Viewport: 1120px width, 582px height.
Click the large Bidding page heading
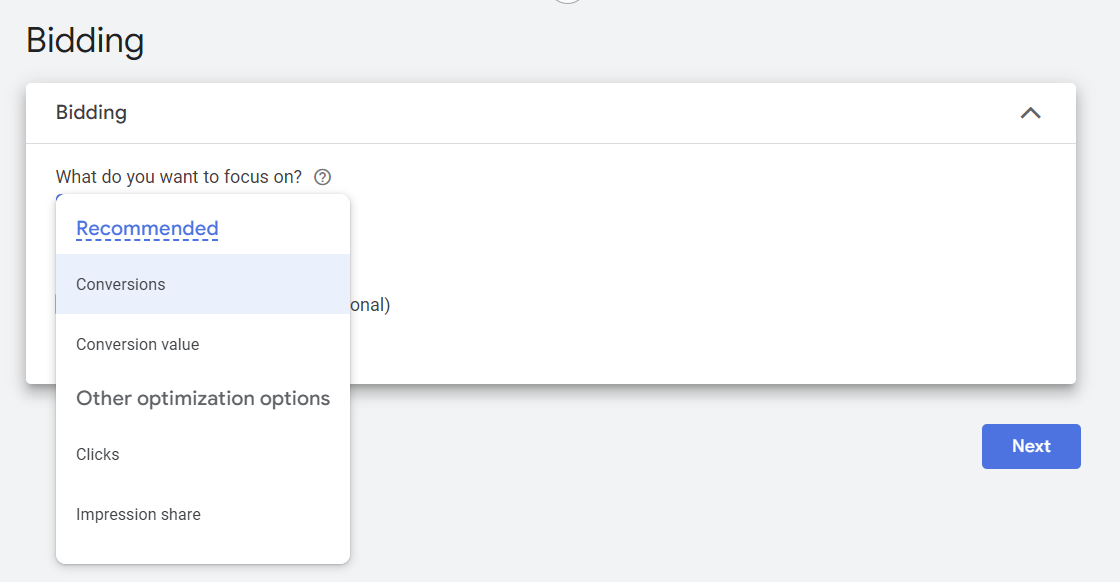pyautogui.click(x=85, y=41)
